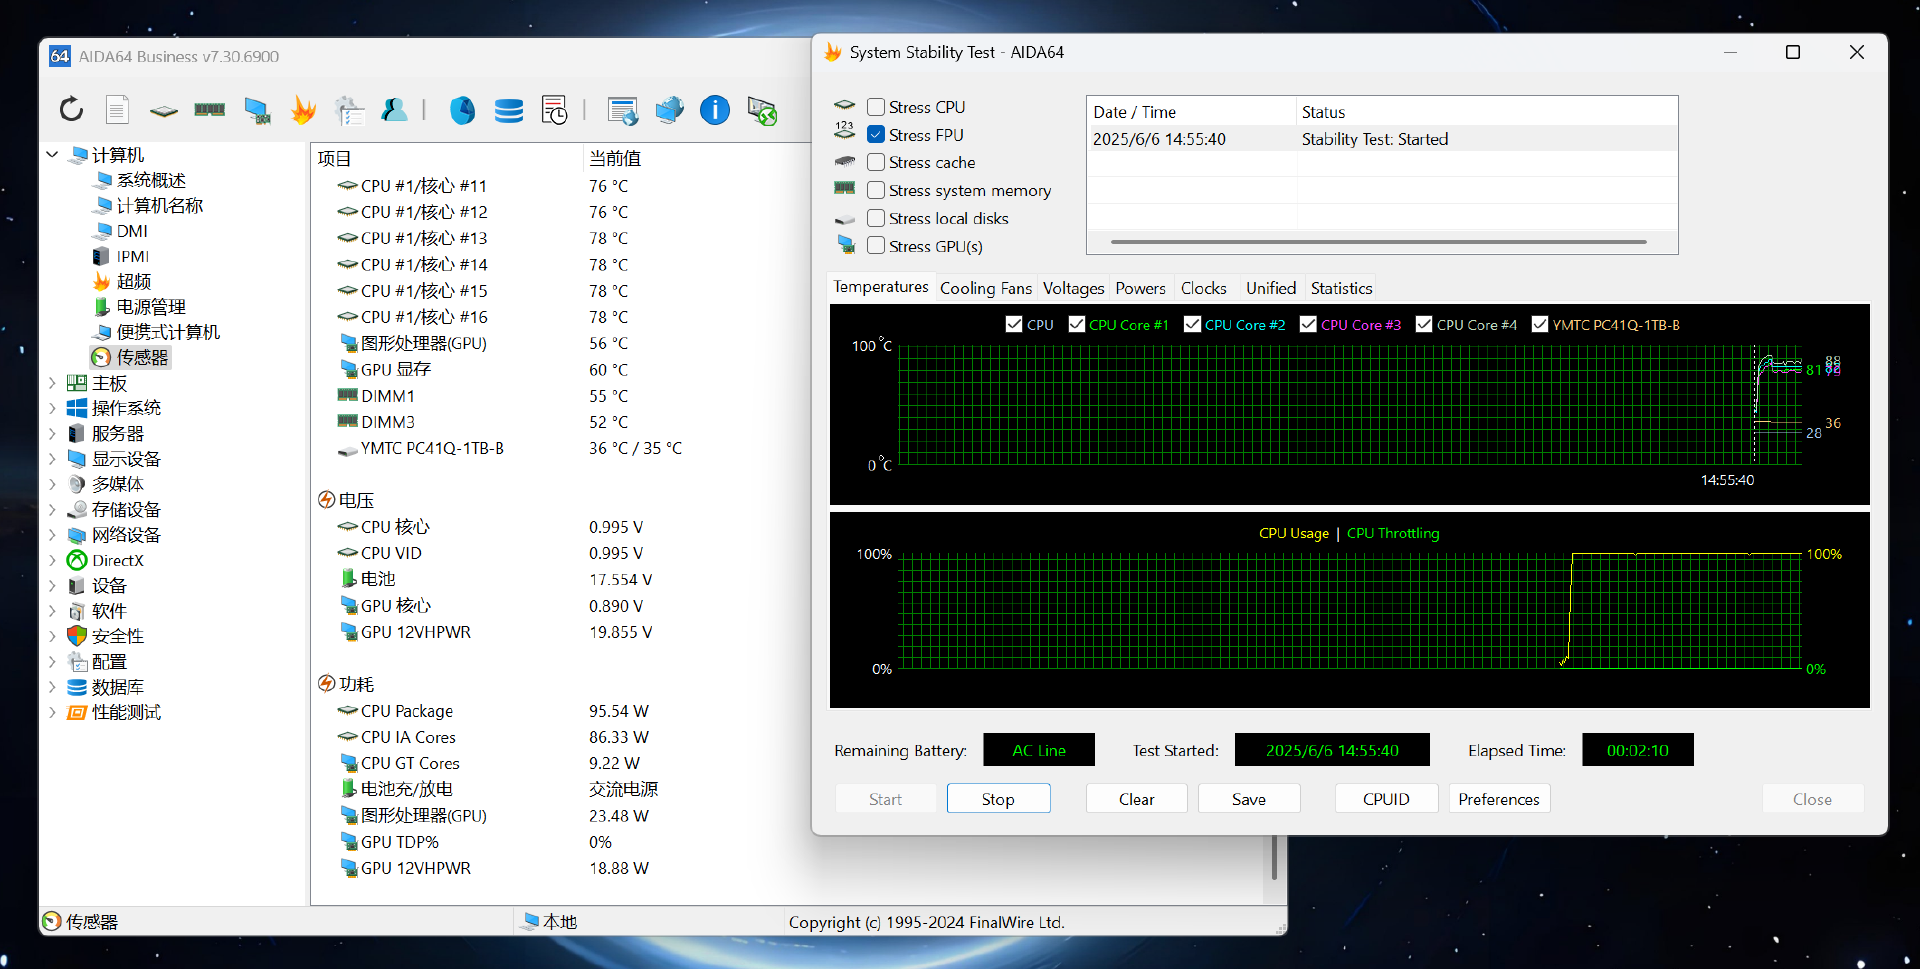Click the blue database stack toolbar icon

pos(509,110)
